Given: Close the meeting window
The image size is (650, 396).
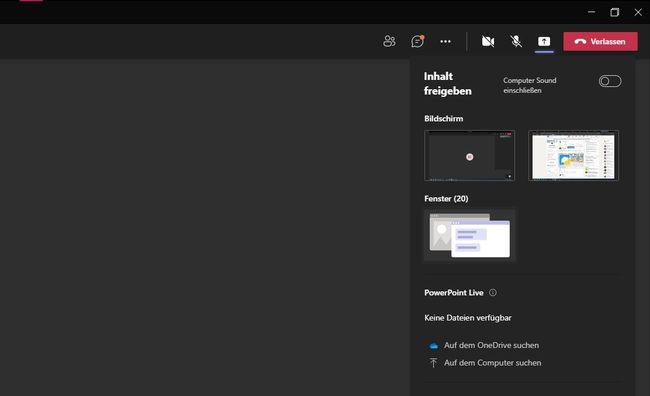Looking at the screenshot, I should pyautogui.click(x=638, y=12).
